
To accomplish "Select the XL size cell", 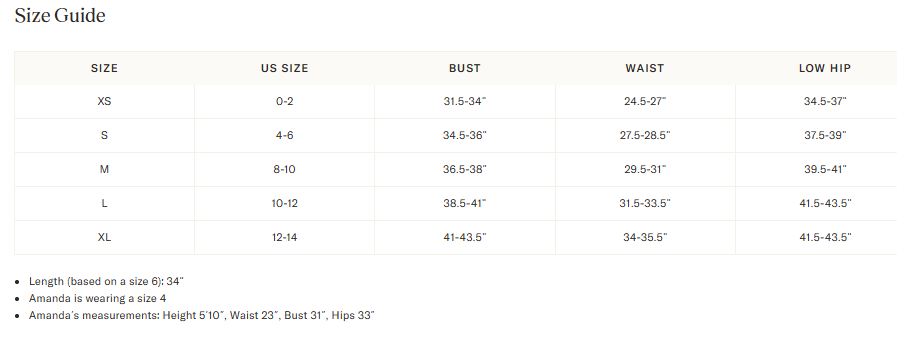I will tap(104, 237).
